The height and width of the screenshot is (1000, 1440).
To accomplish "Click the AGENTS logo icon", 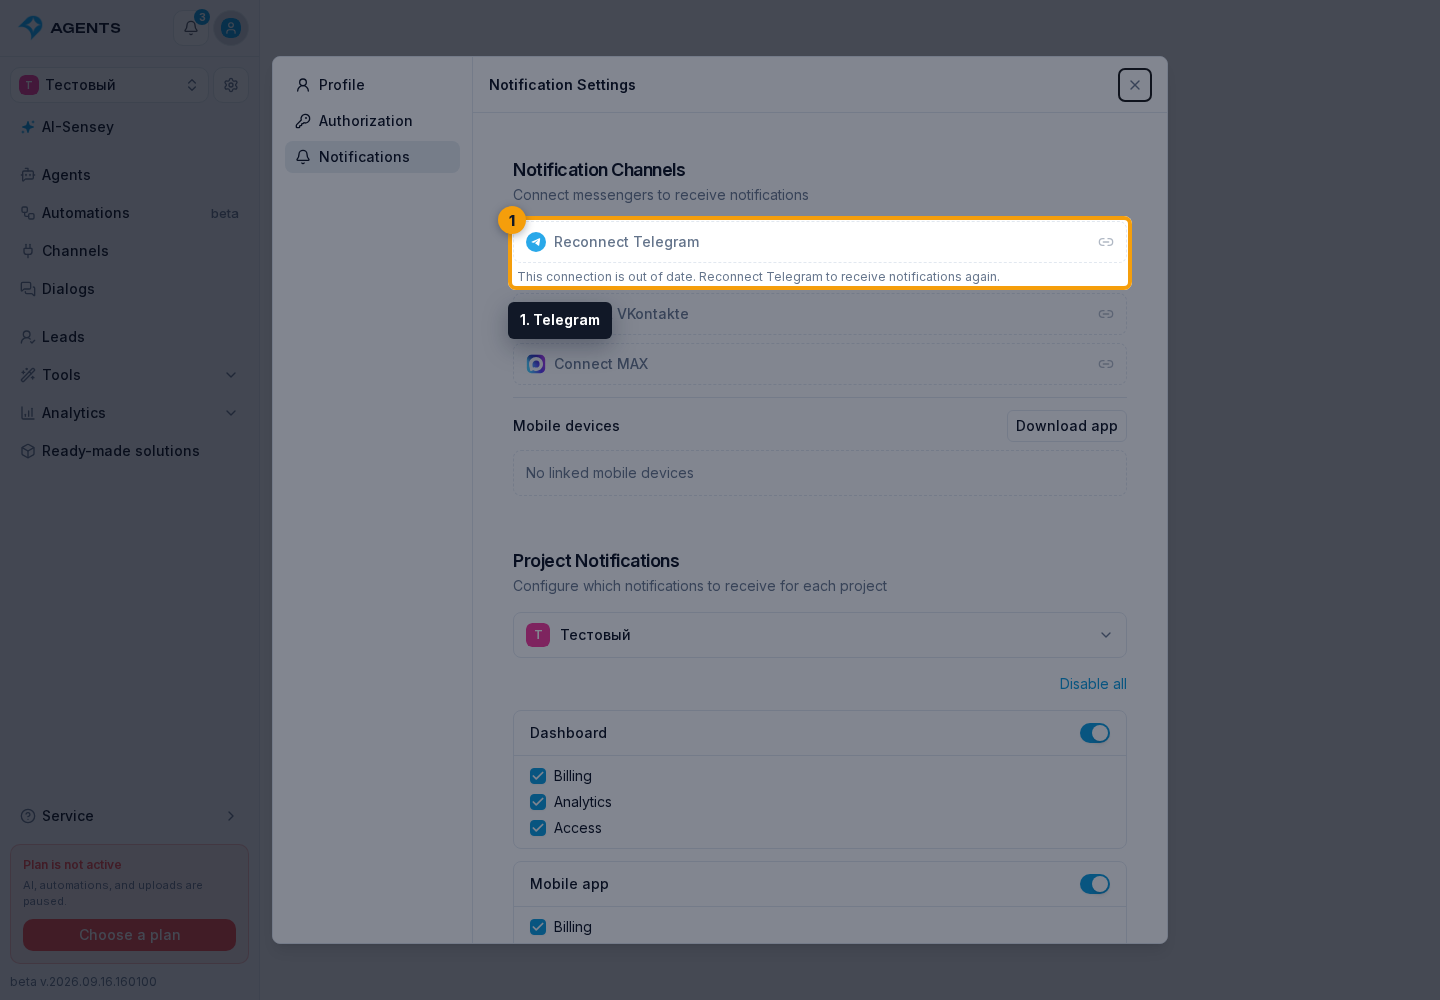I will pos(31,27).
